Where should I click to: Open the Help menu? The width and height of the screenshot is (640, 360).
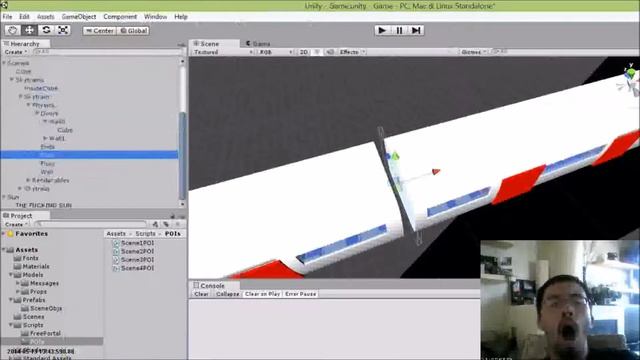pos(181,17)
